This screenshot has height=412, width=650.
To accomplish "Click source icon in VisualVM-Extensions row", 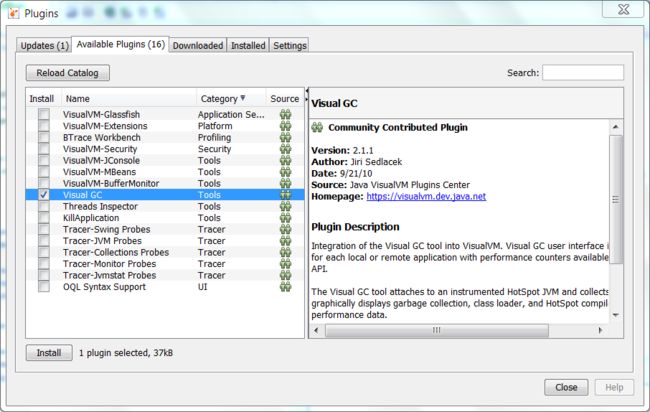I will [x=285, y=126].
